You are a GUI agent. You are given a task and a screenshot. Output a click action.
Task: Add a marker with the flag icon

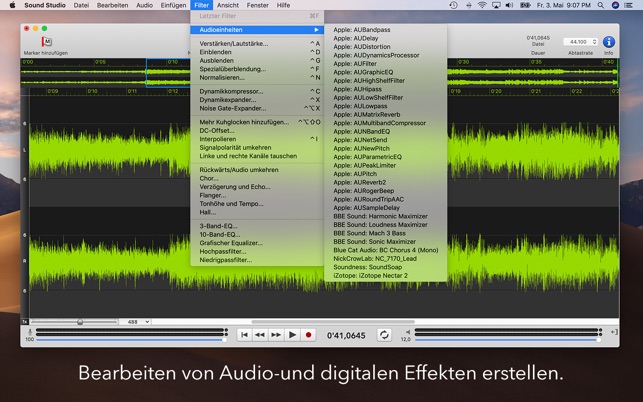[46, 41]
